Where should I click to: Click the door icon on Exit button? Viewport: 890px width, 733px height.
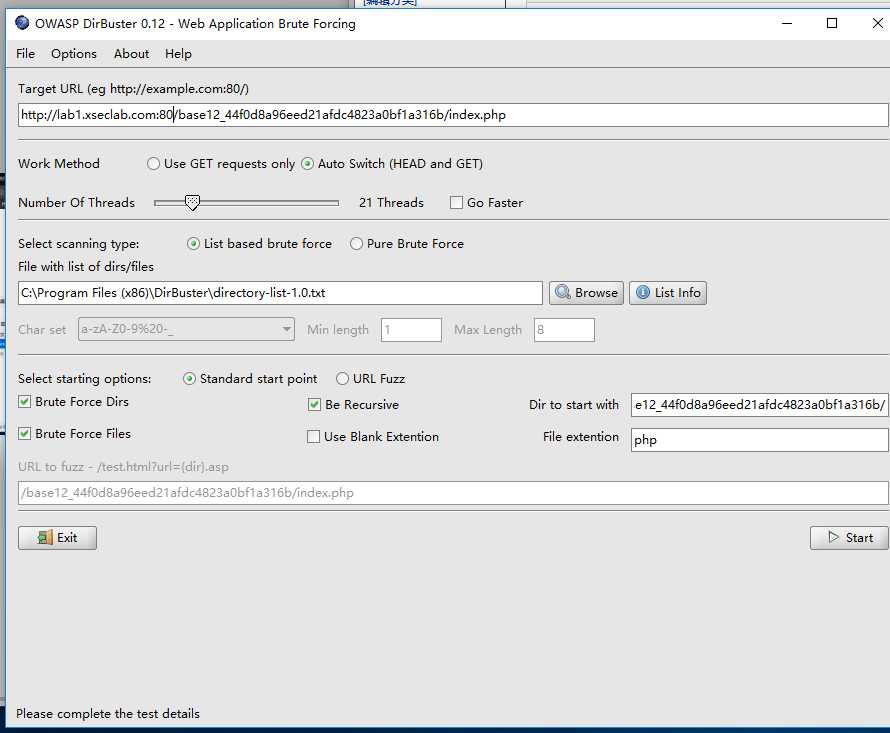click(45, 537)
